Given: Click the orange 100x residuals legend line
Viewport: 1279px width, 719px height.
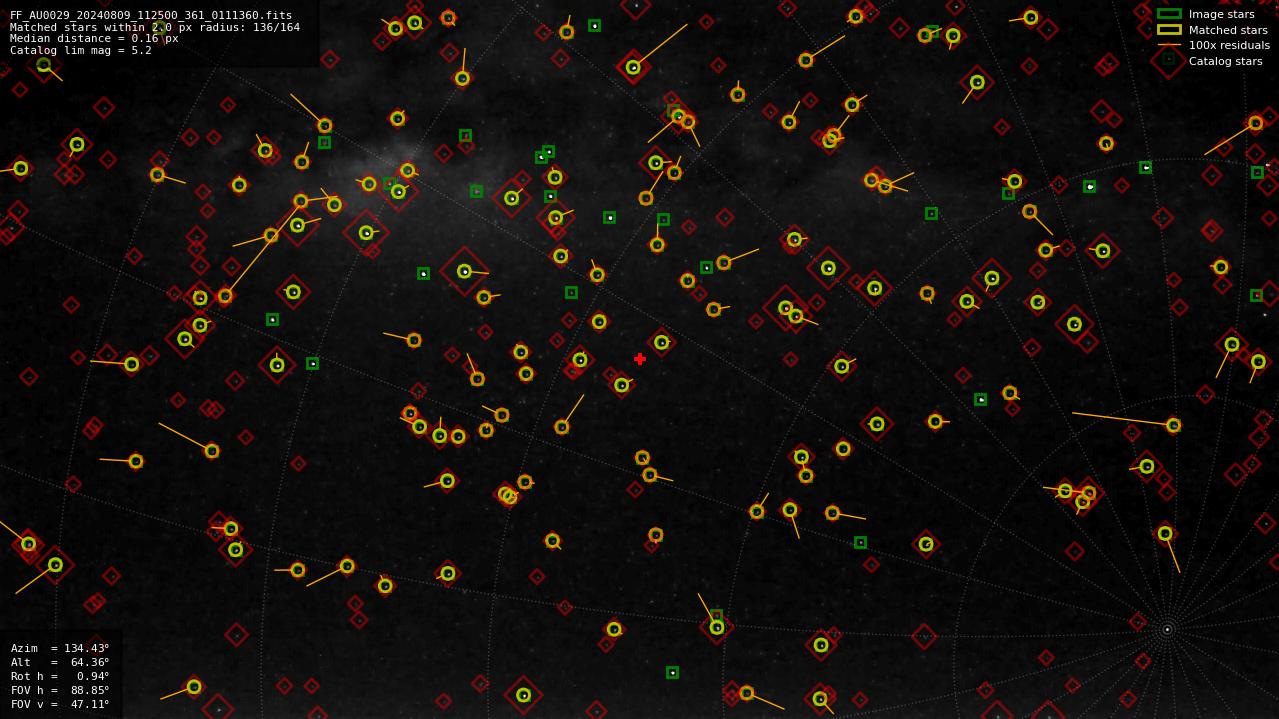Looking at the screenshot, I should pyautogui.click(x=1169, y=45).
